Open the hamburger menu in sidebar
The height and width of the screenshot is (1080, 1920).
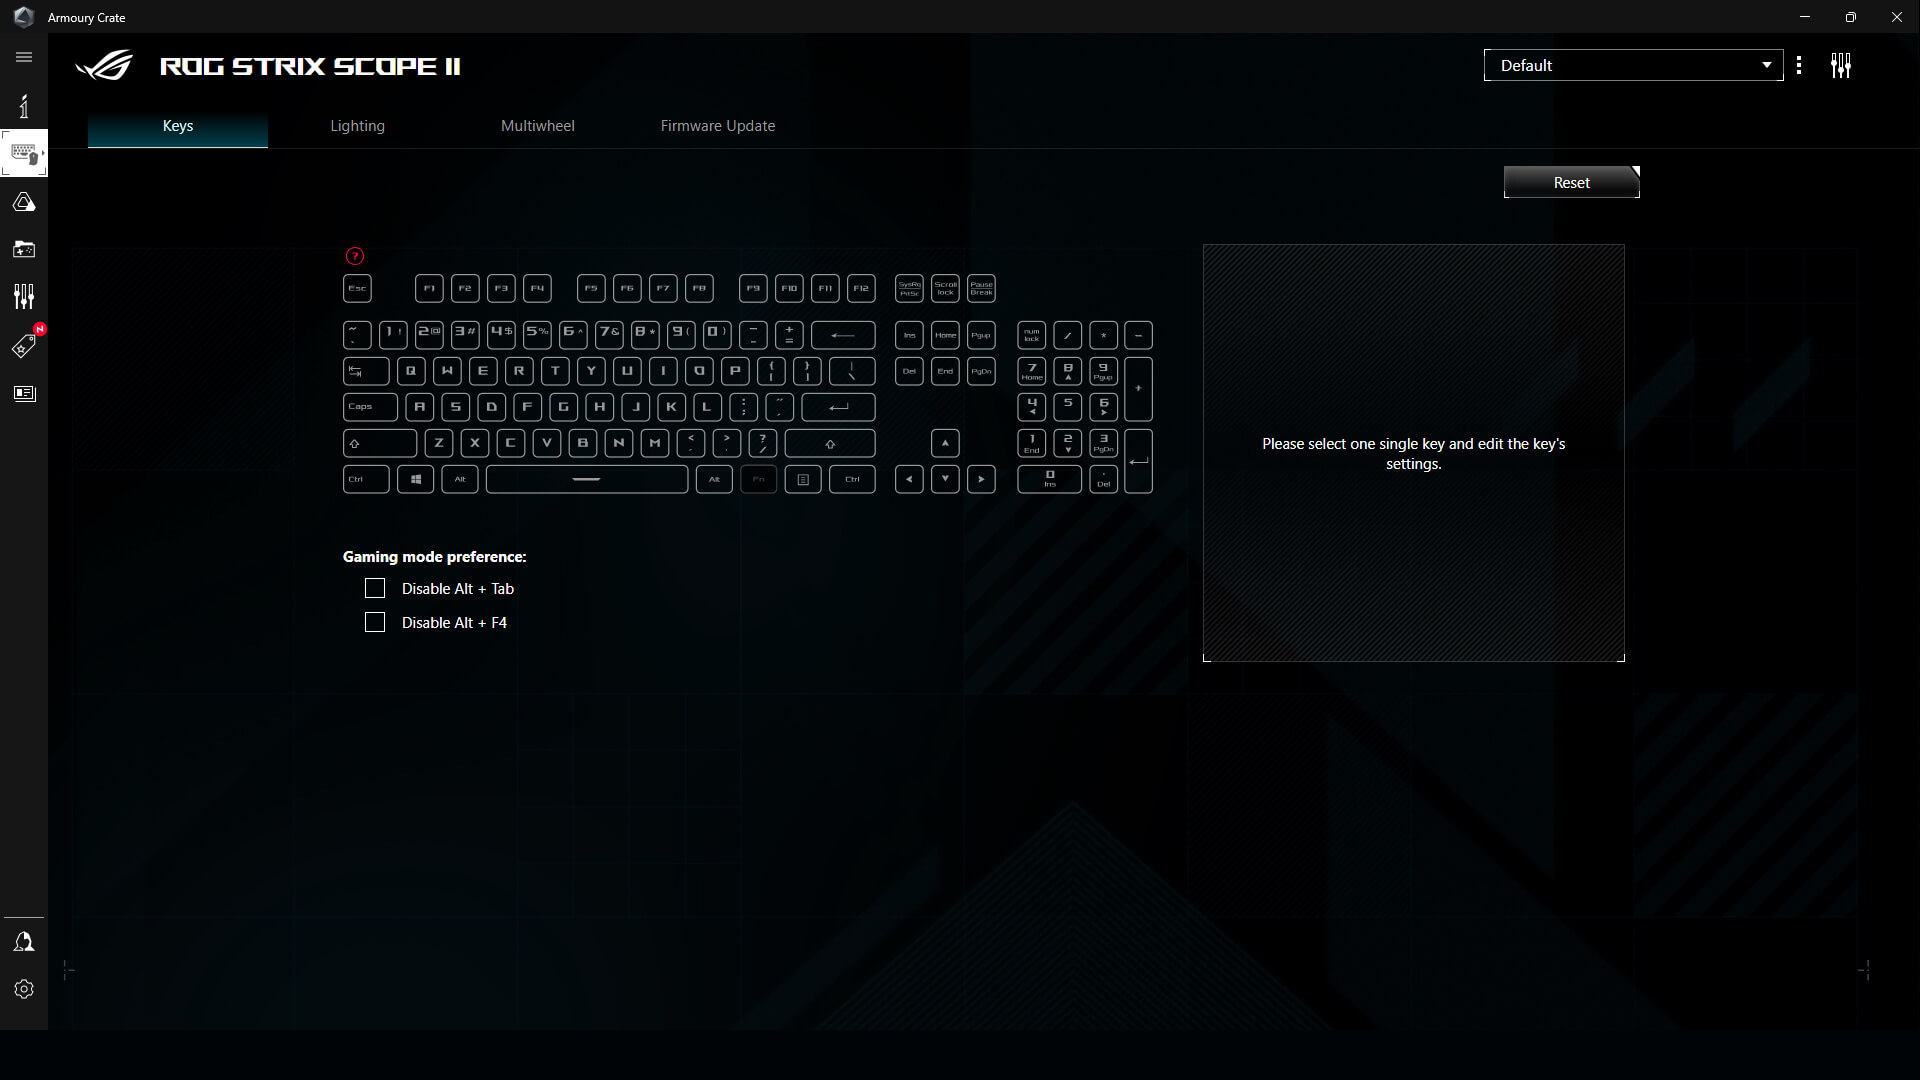click(24, 57)
